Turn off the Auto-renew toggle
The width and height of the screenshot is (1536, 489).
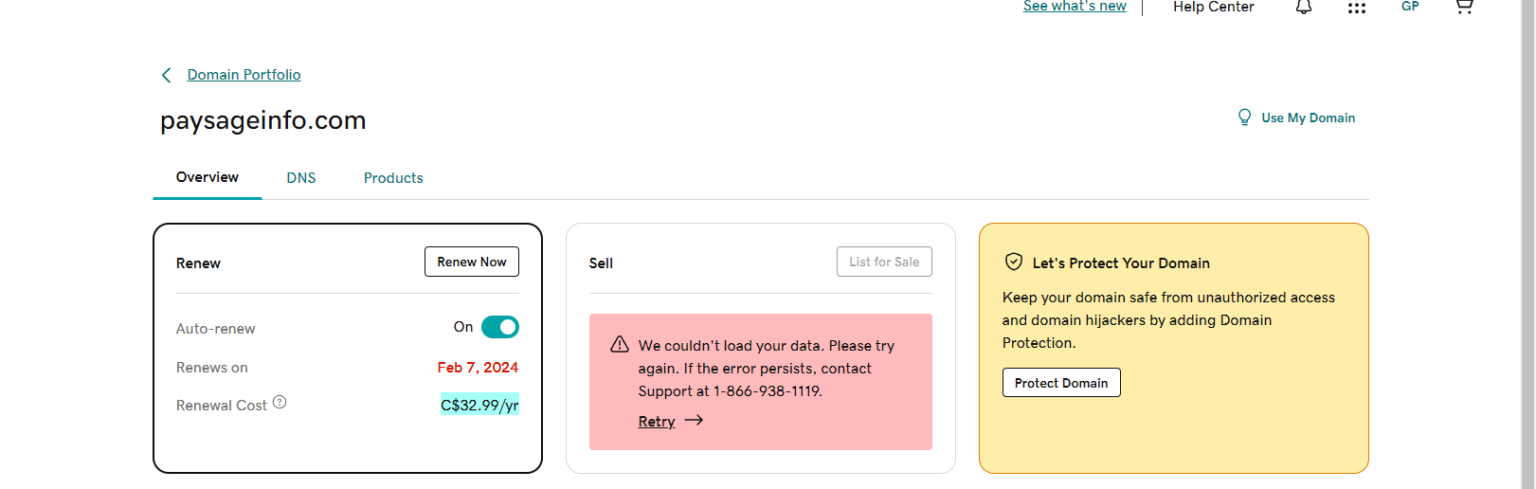coord(500,327)
